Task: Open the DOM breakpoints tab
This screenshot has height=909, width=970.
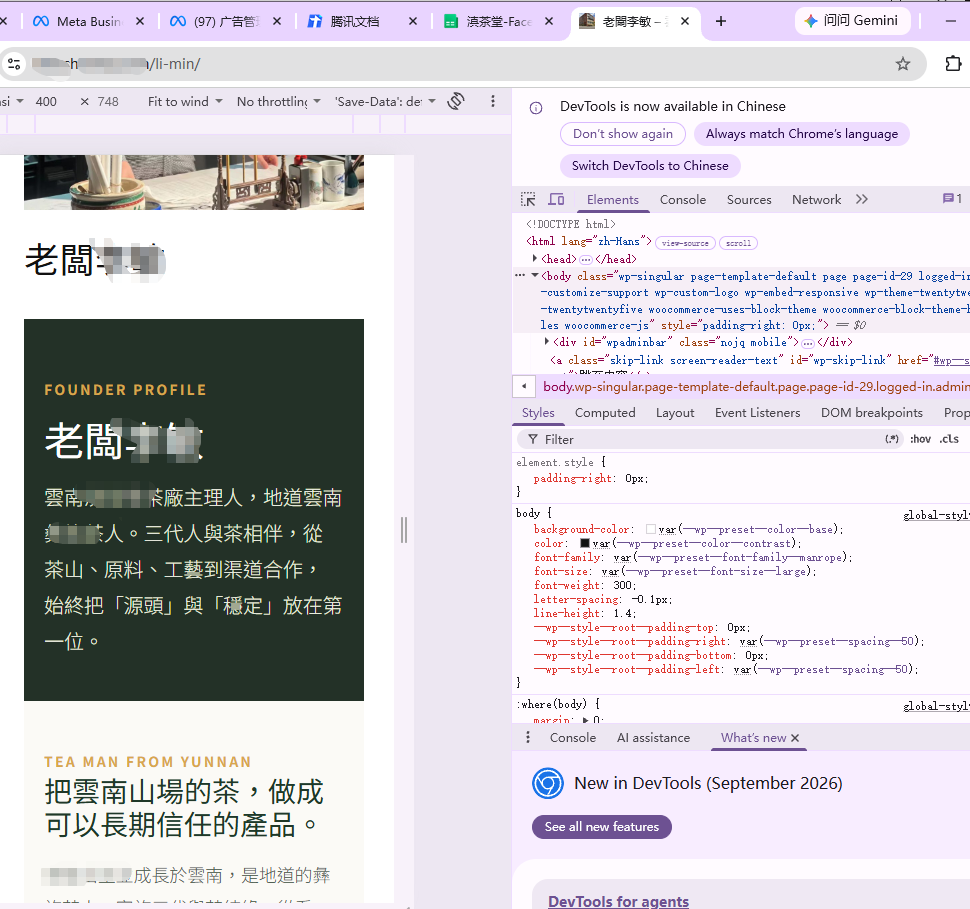Action: [871, 413]
